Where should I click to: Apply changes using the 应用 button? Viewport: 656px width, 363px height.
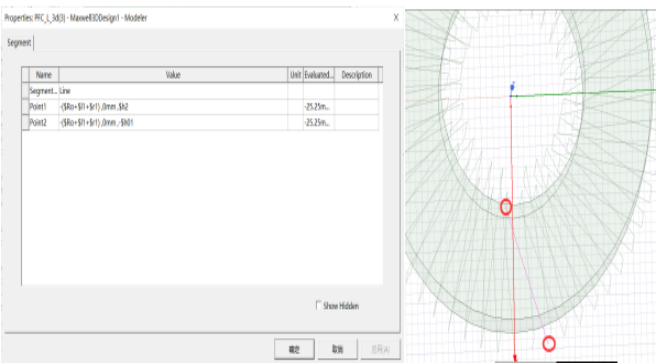(x=381, y=349)
